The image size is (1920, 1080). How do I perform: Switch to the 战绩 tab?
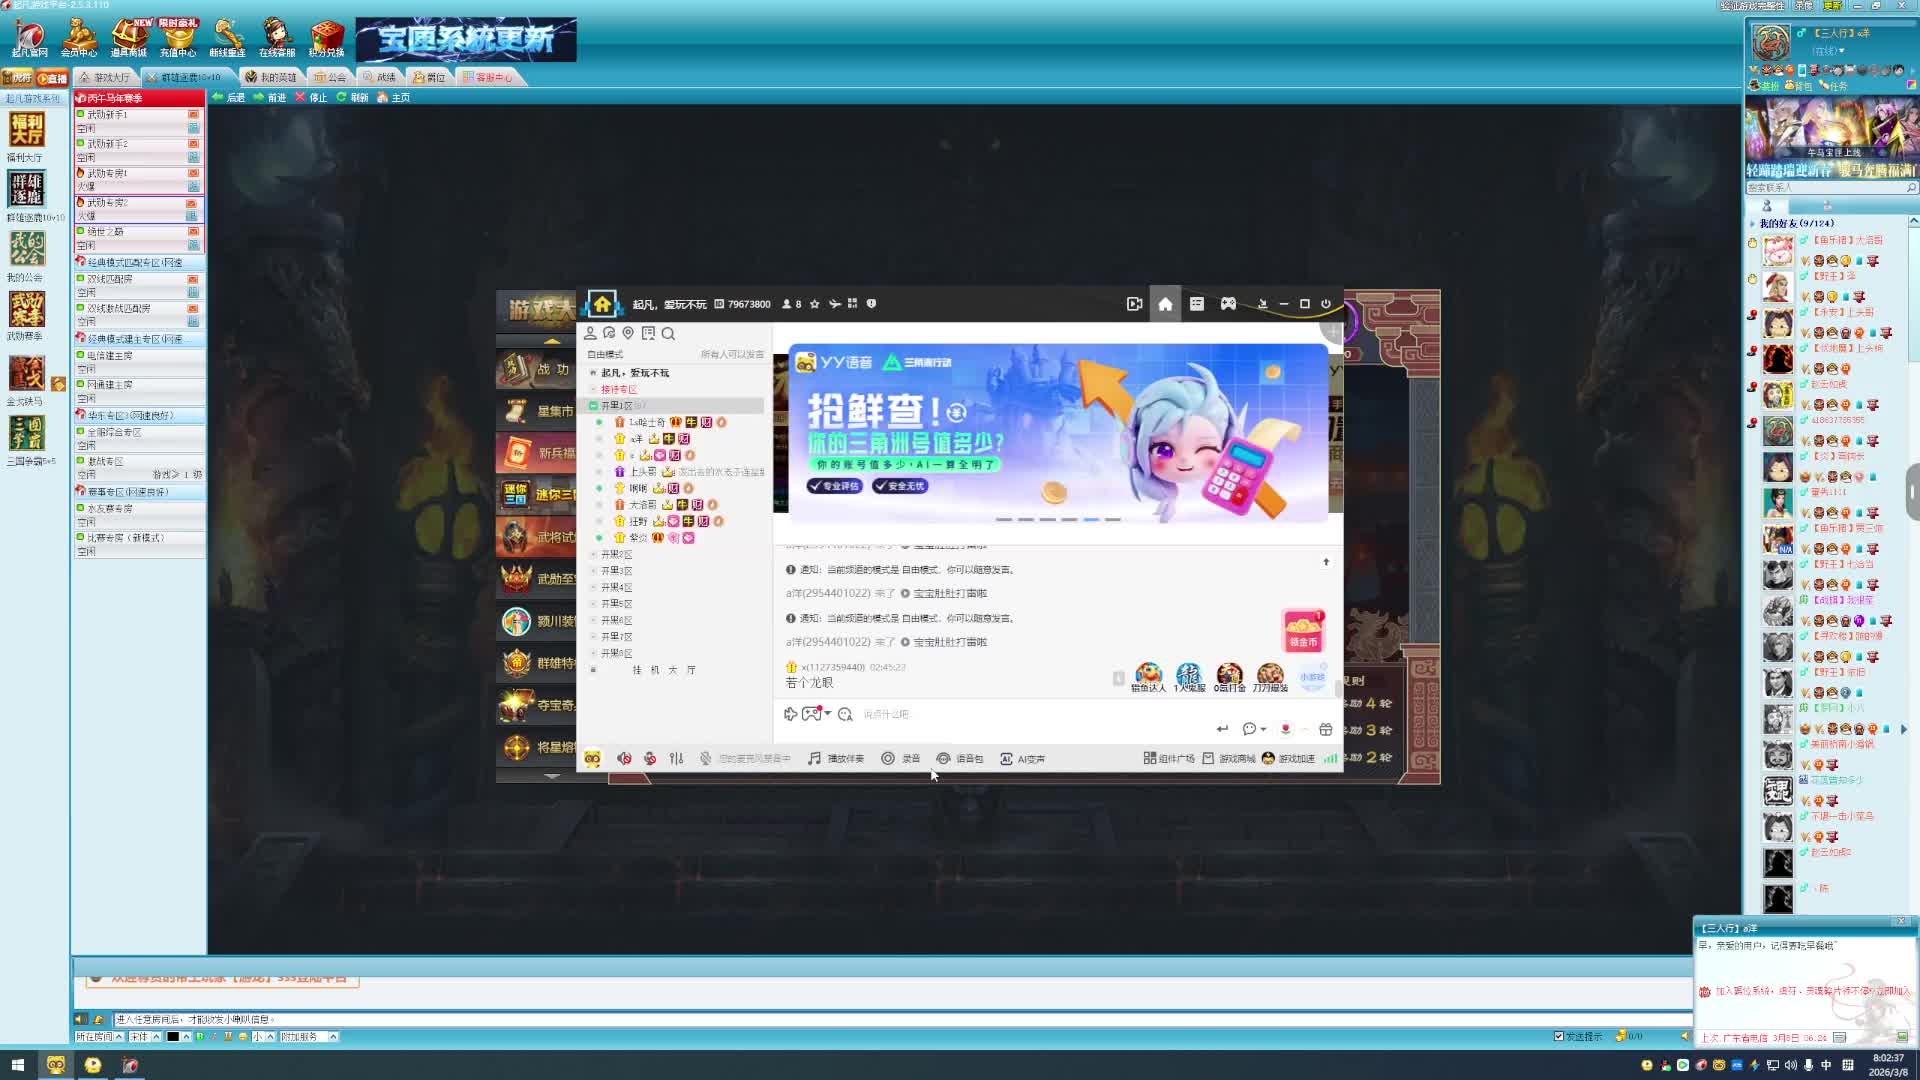(379, 77)
